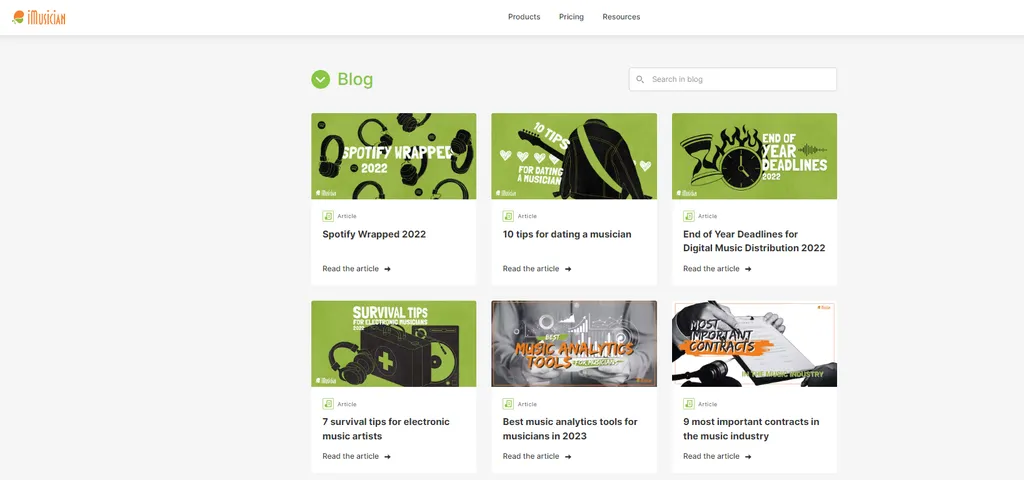This screenshot has height=480, width=1024.
Task: Click arrow icon under 9 most important contracts
Action: [748, 457]
